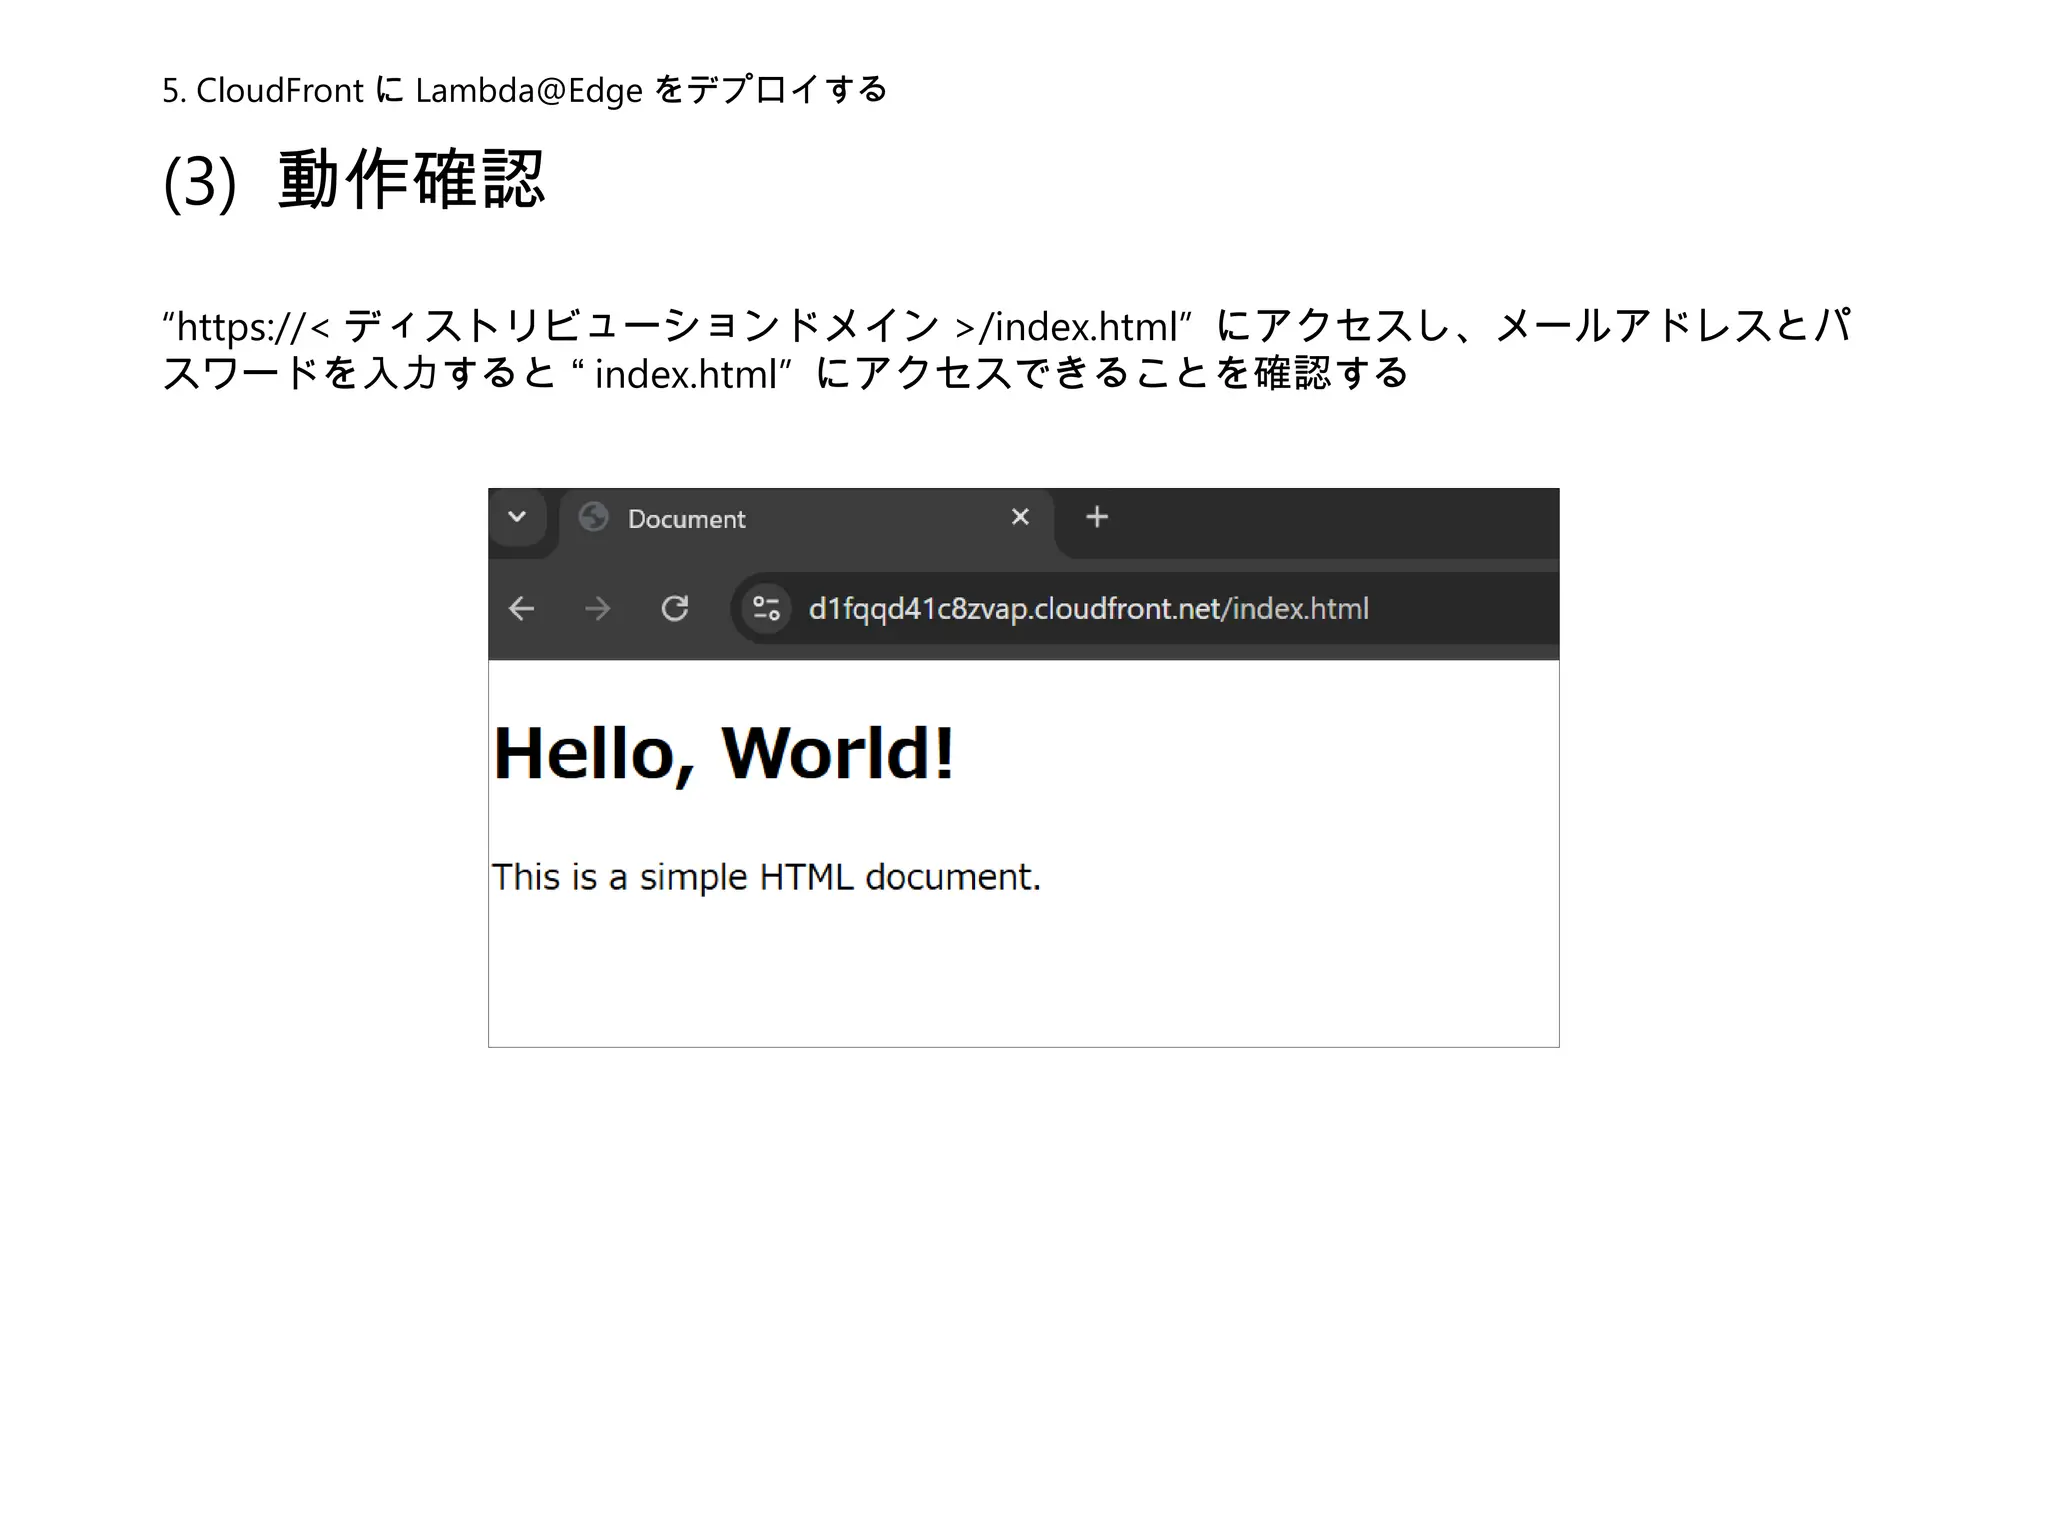The image size is (2048, 1536).
Task: Select the Document browser tab
Action: click(x=806, y=519)
